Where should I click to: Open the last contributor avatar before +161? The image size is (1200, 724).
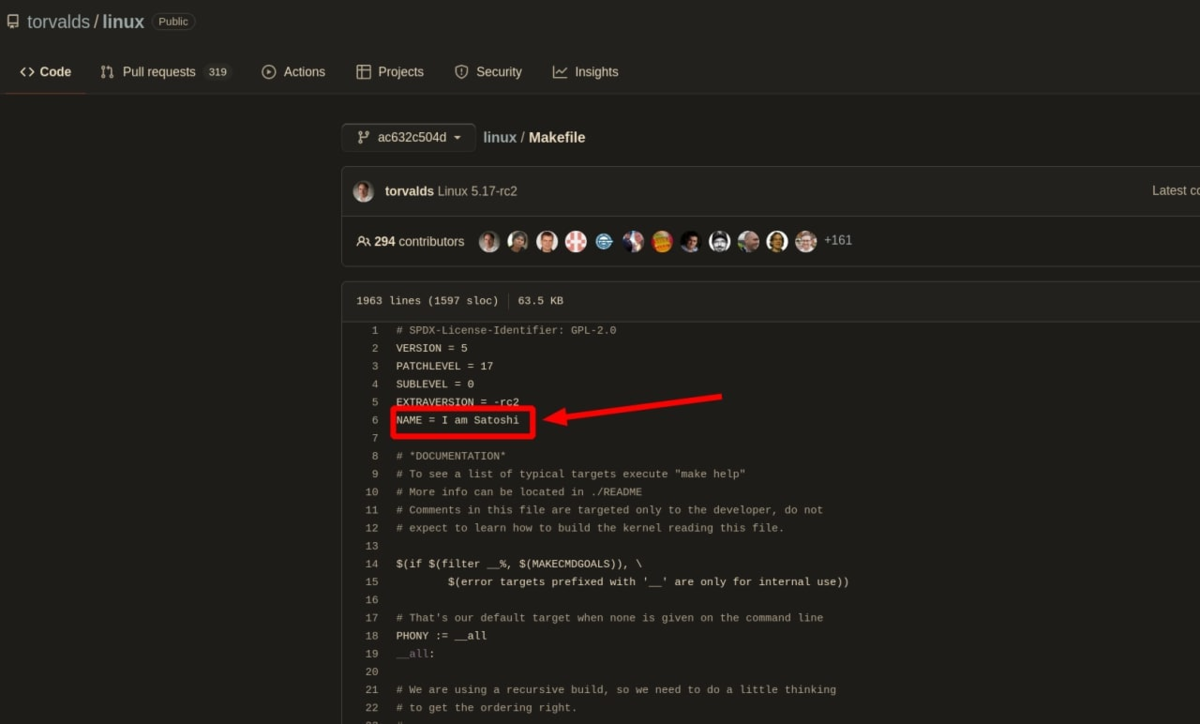click(x=806, y=241)
